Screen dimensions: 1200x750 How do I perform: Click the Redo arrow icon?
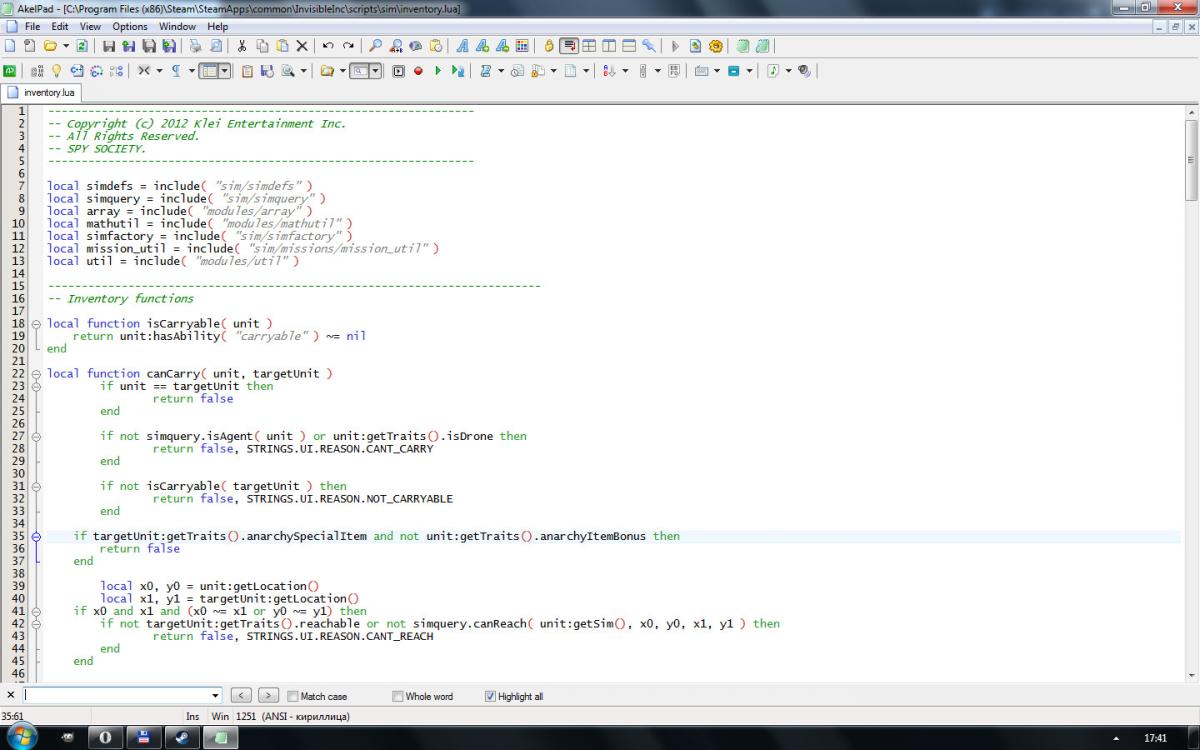348,46
